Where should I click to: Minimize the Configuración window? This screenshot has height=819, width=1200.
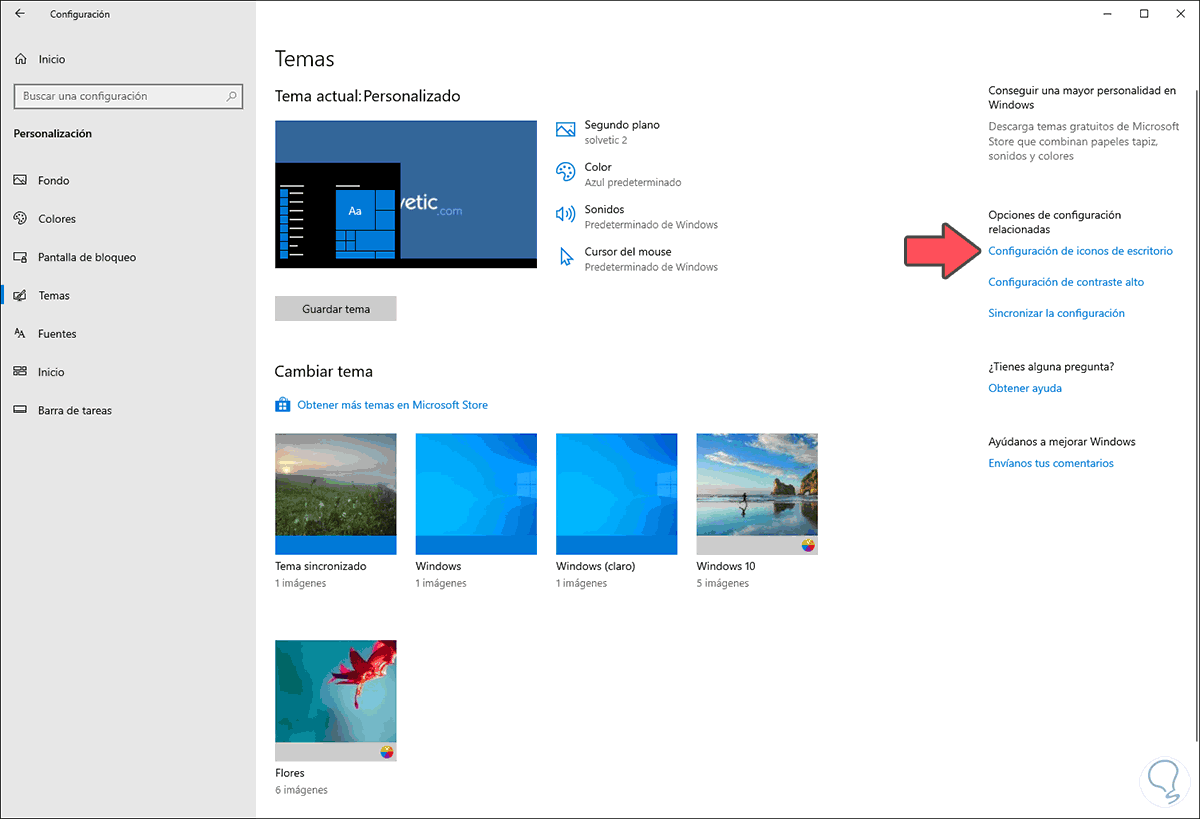(x=1108, y=14)
